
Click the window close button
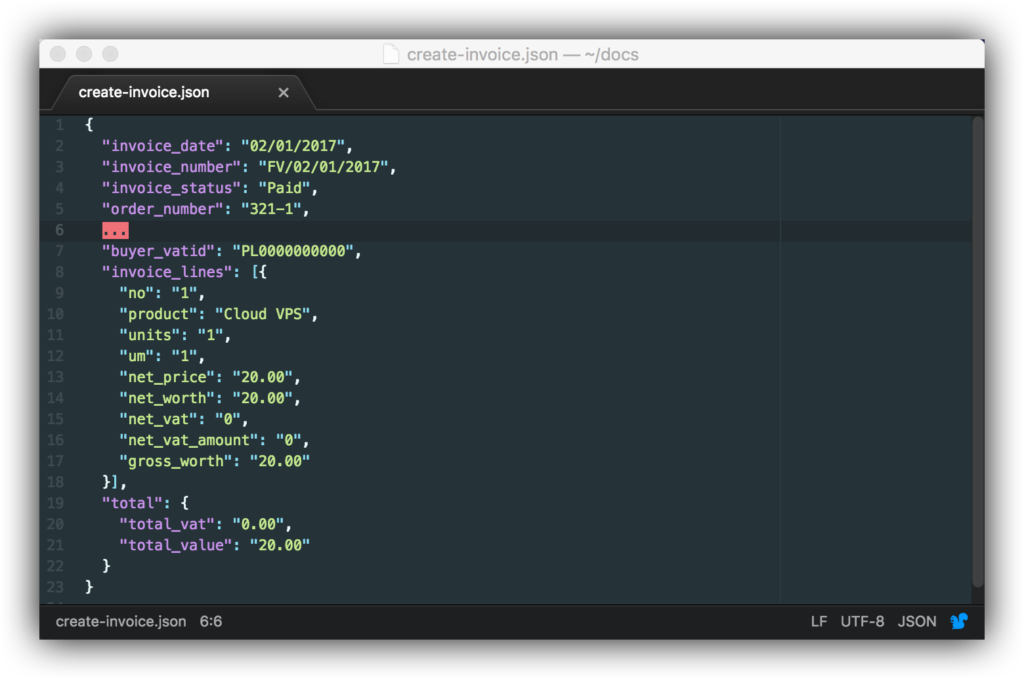click(58, 54)
